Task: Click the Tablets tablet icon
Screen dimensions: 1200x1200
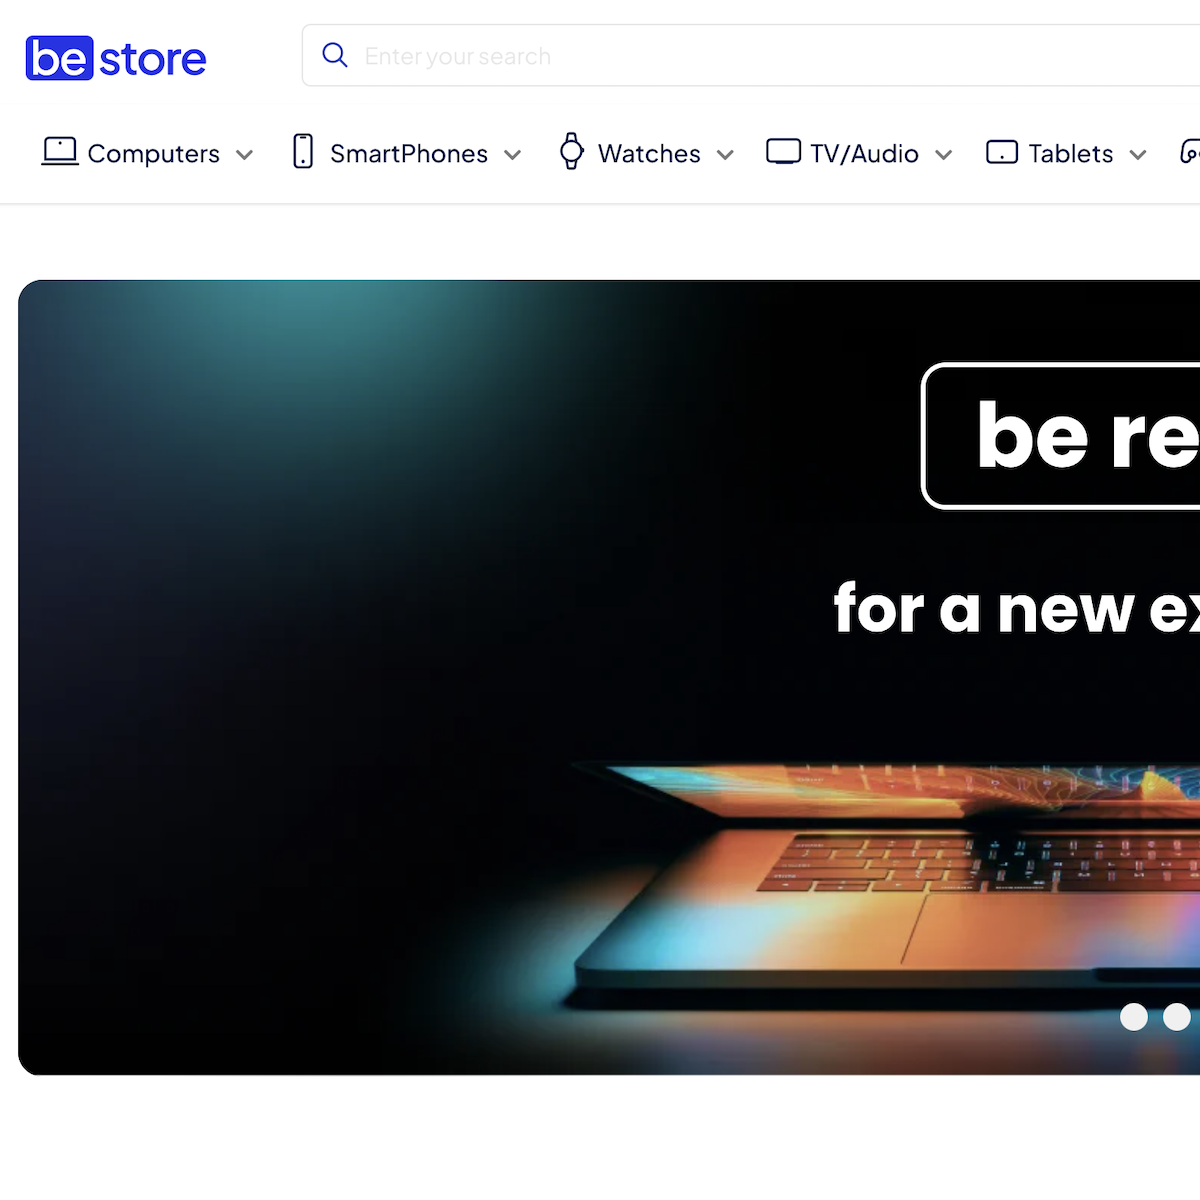Action: click(x=1002, y=152)
